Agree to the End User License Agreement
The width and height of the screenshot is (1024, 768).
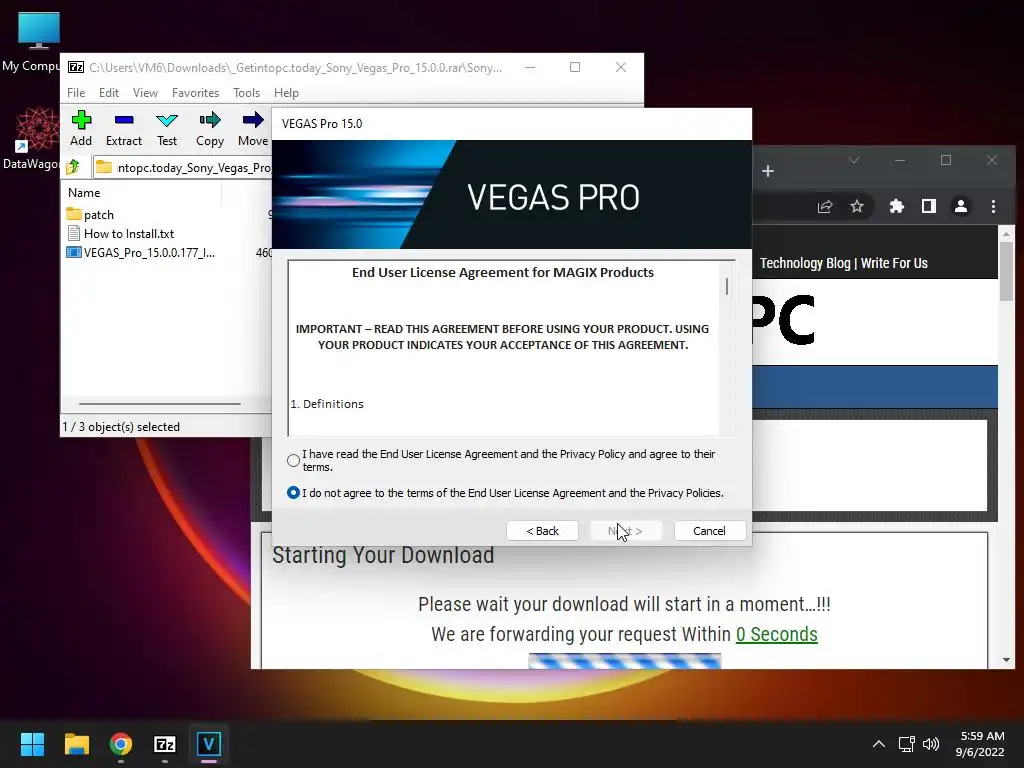(293, 460)
